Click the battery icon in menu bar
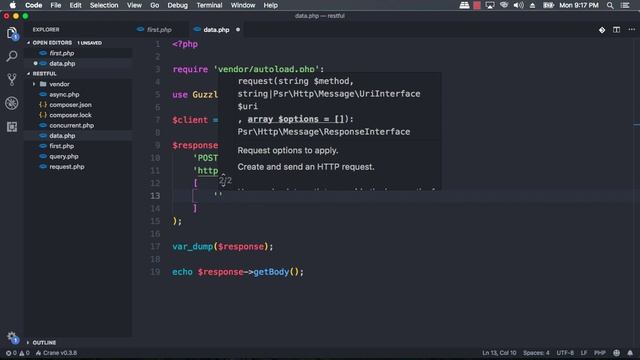Viewport: 640px width, 360px height. (548, 5)
